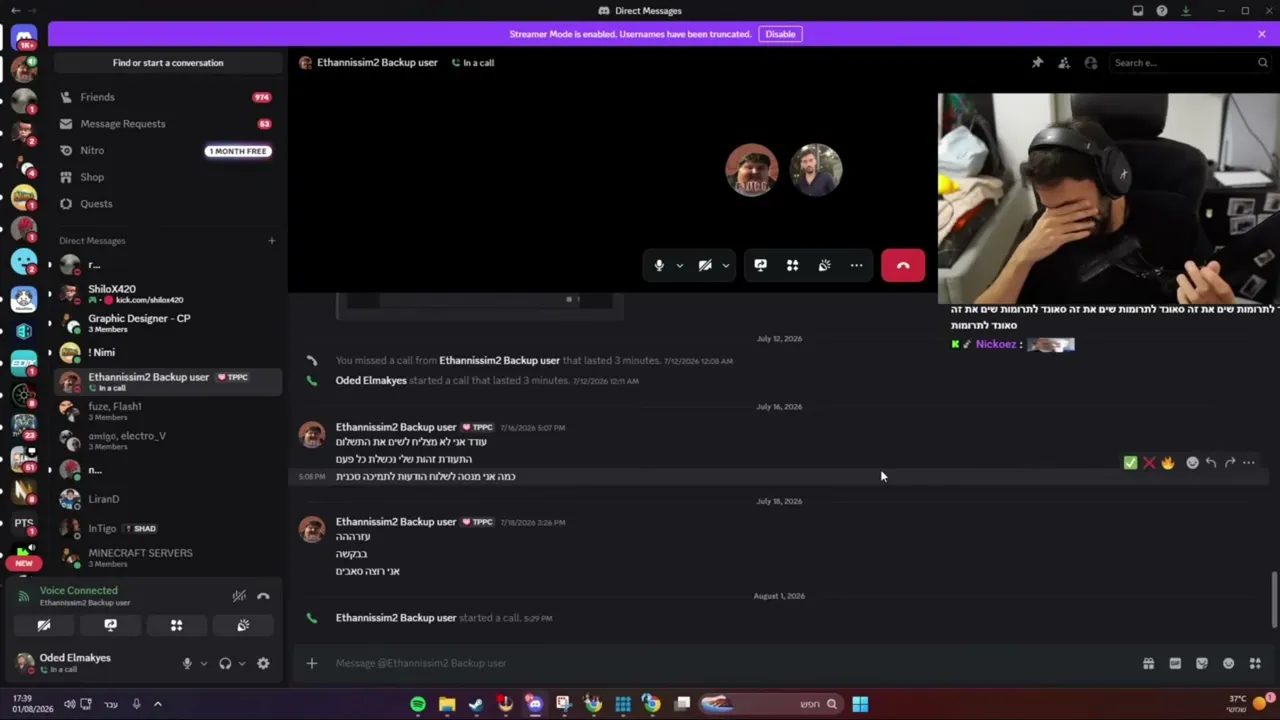The width and height of the screenshot is (1280, 720).
Task: Turn on the camera in the call controls
Action: [x=705, y=265]
